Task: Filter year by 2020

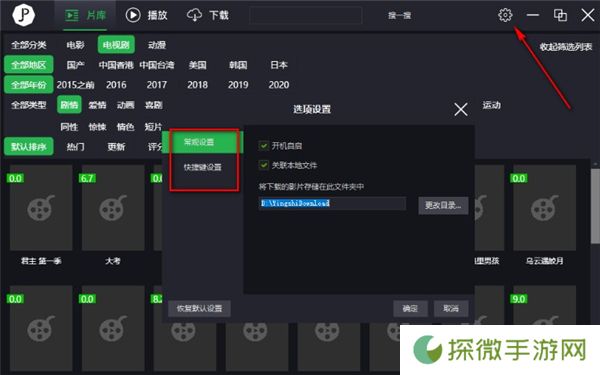Action: click(x=279, y=85)
